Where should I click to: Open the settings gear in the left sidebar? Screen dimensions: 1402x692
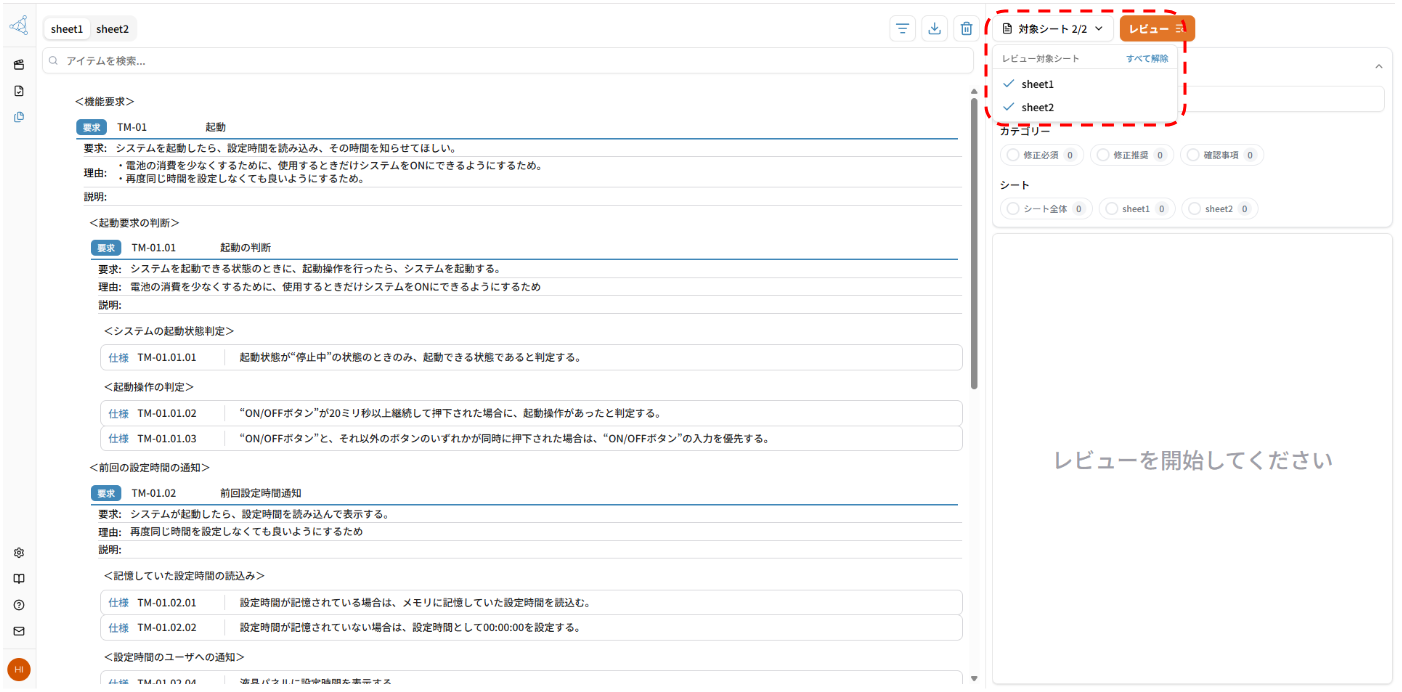tap(18, 552)
